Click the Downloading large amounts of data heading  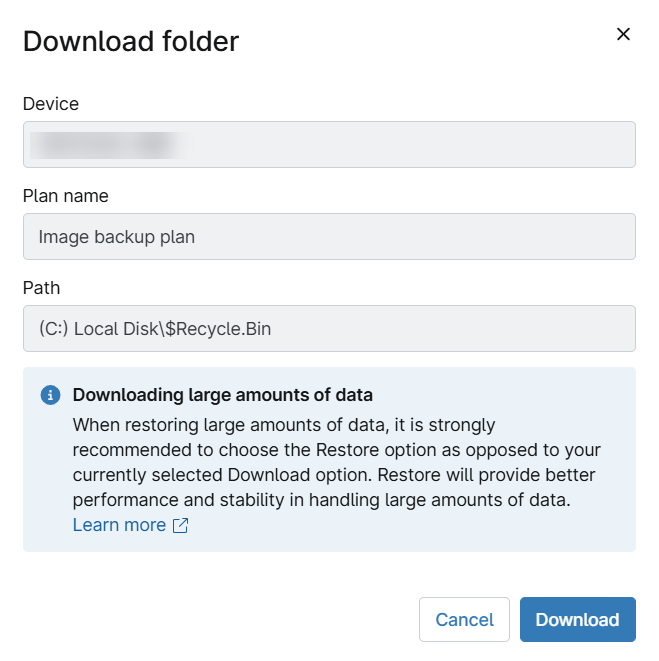[x=222, y=395]
